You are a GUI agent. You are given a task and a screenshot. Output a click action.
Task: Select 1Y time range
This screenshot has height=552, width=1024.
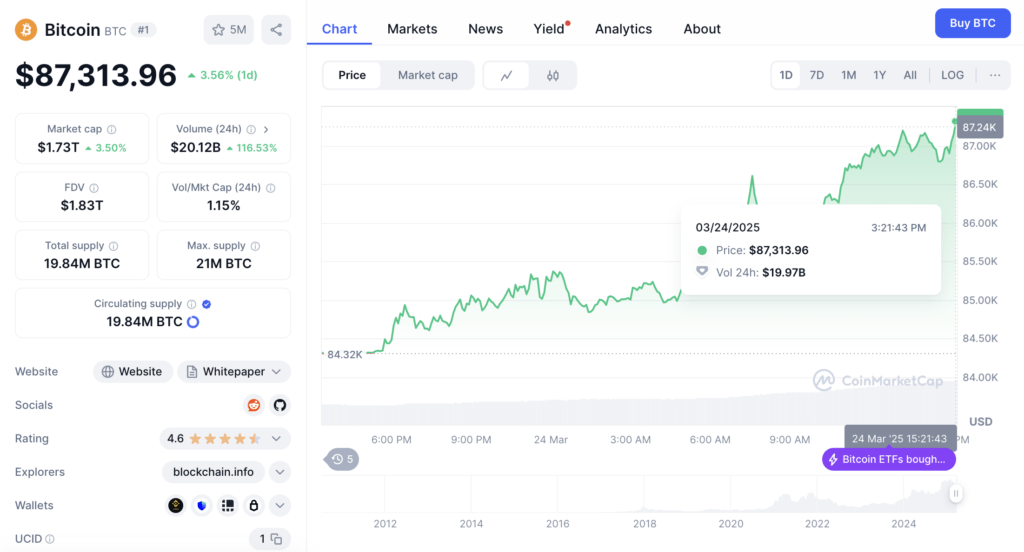880,75
